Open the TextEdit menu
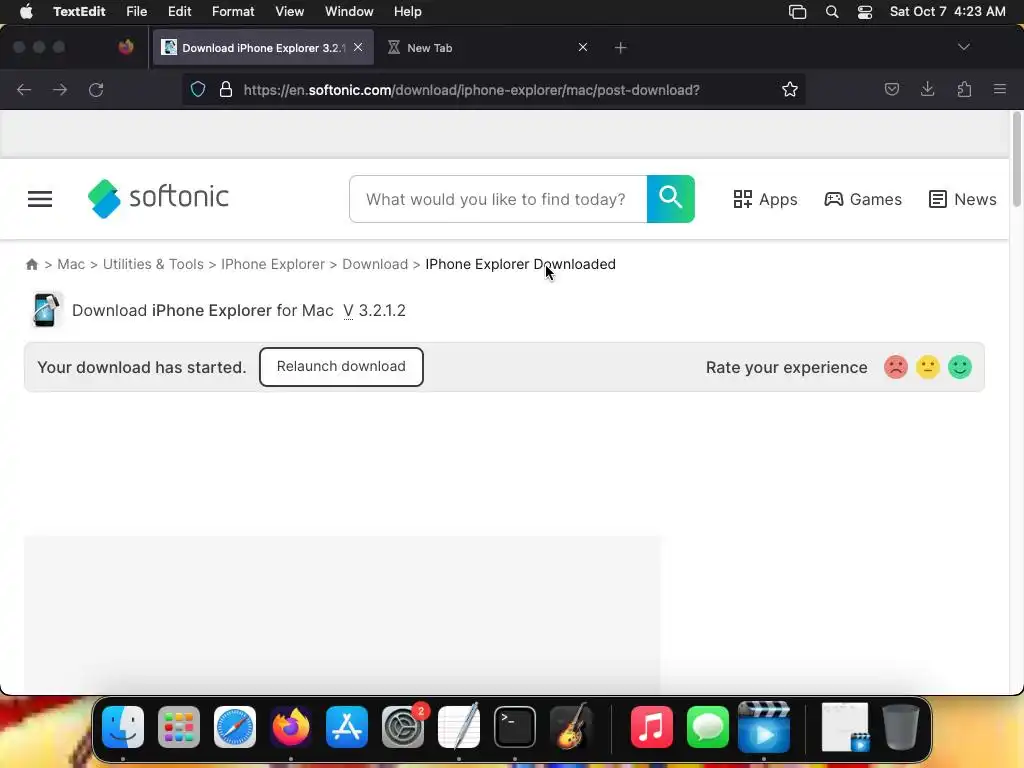This screenshot has height=768, width=1024. tap(79, 11)
